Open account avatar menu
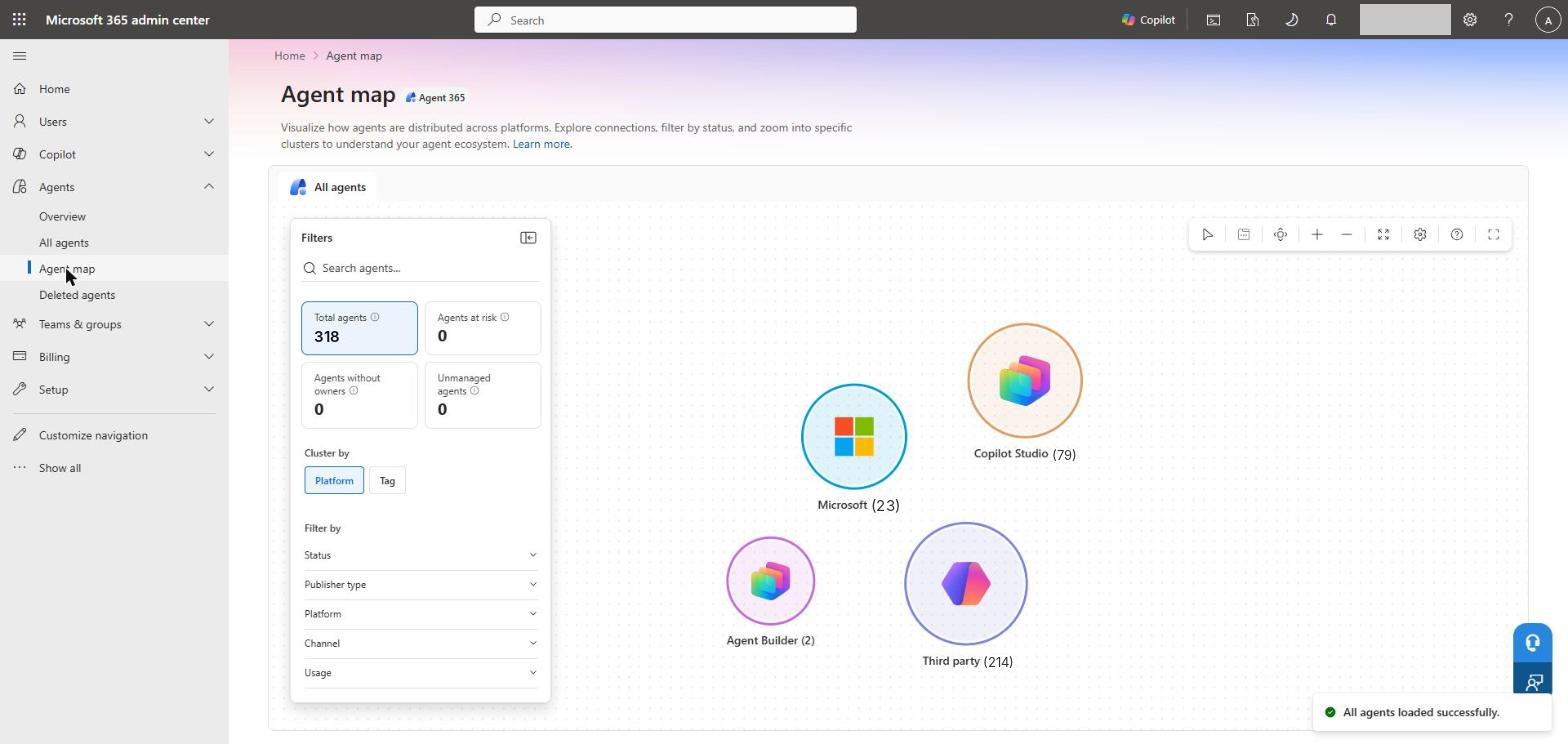The height and width of the screenshot is (744, 1568). click(x=1548, y=19)
